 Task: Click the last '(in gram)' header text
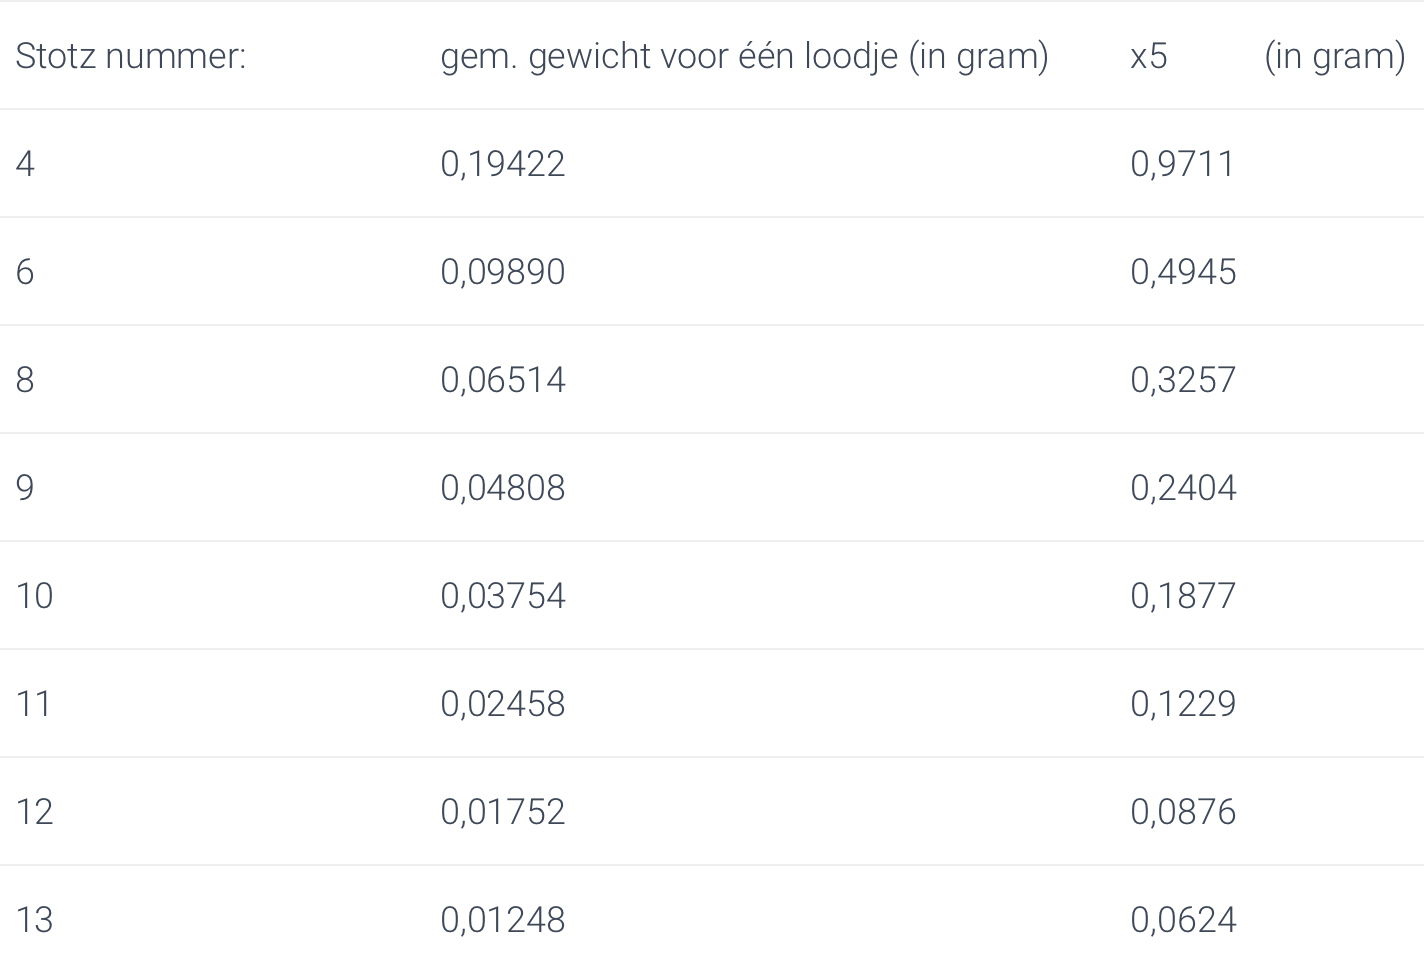coord(1334,56)
